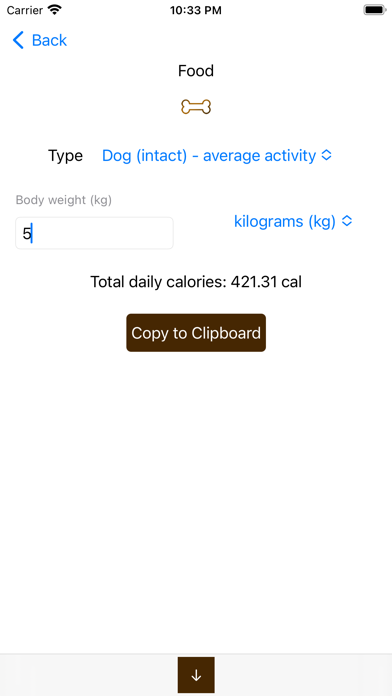Tap the Body weight (kg) field label
This screenshot has width=392, height=696.
64,200
